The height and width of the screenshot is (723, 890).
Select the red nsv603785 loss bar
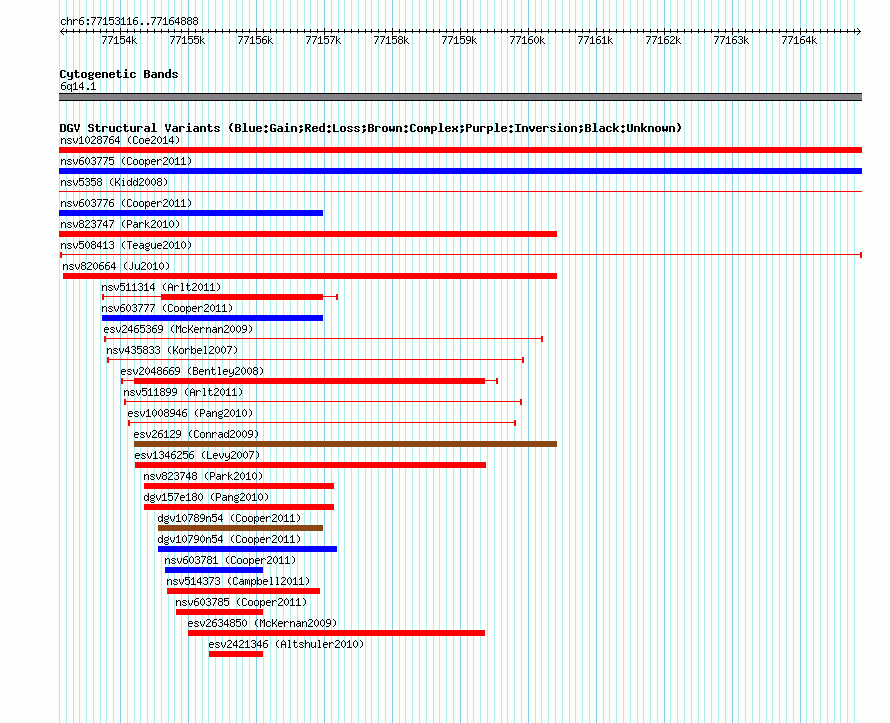220,612
